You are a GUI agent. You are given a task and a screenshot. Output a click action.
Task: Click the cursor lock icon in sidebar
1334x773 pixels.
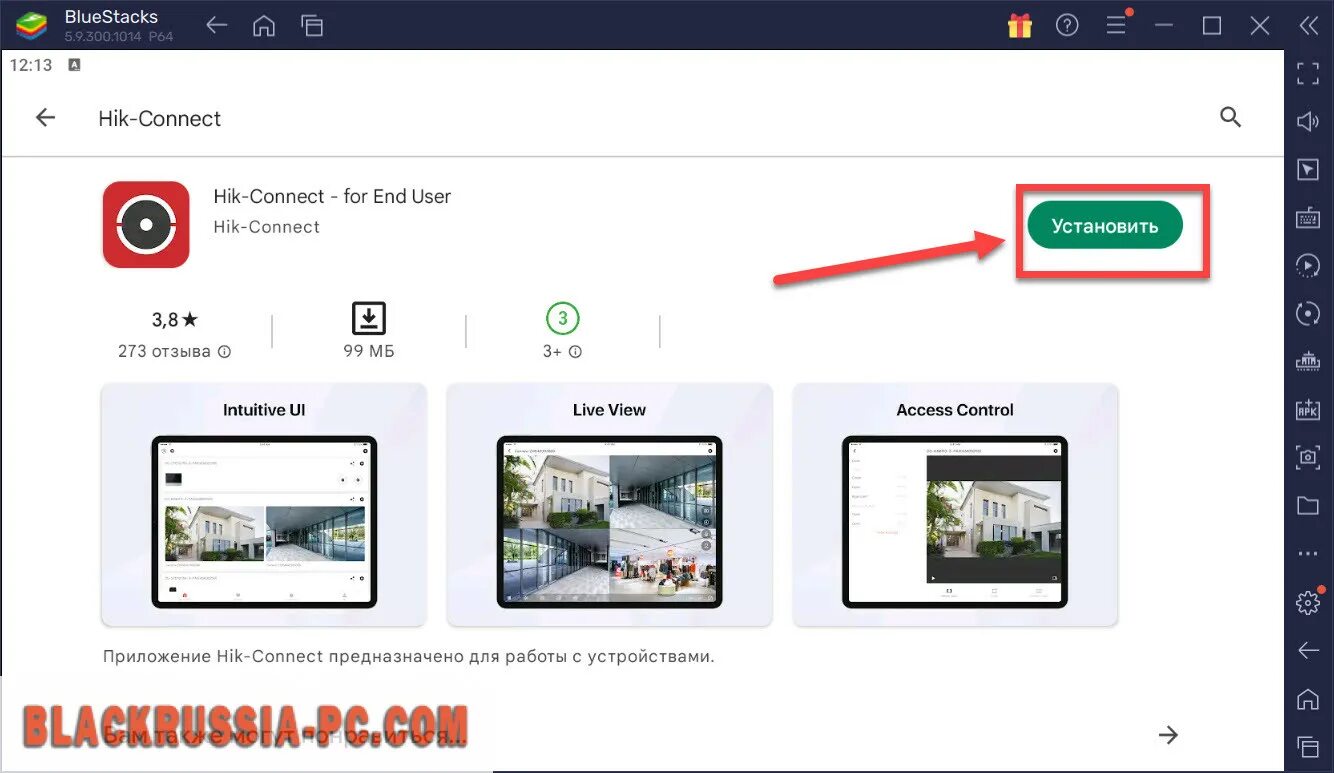[x=1308, y=169]
